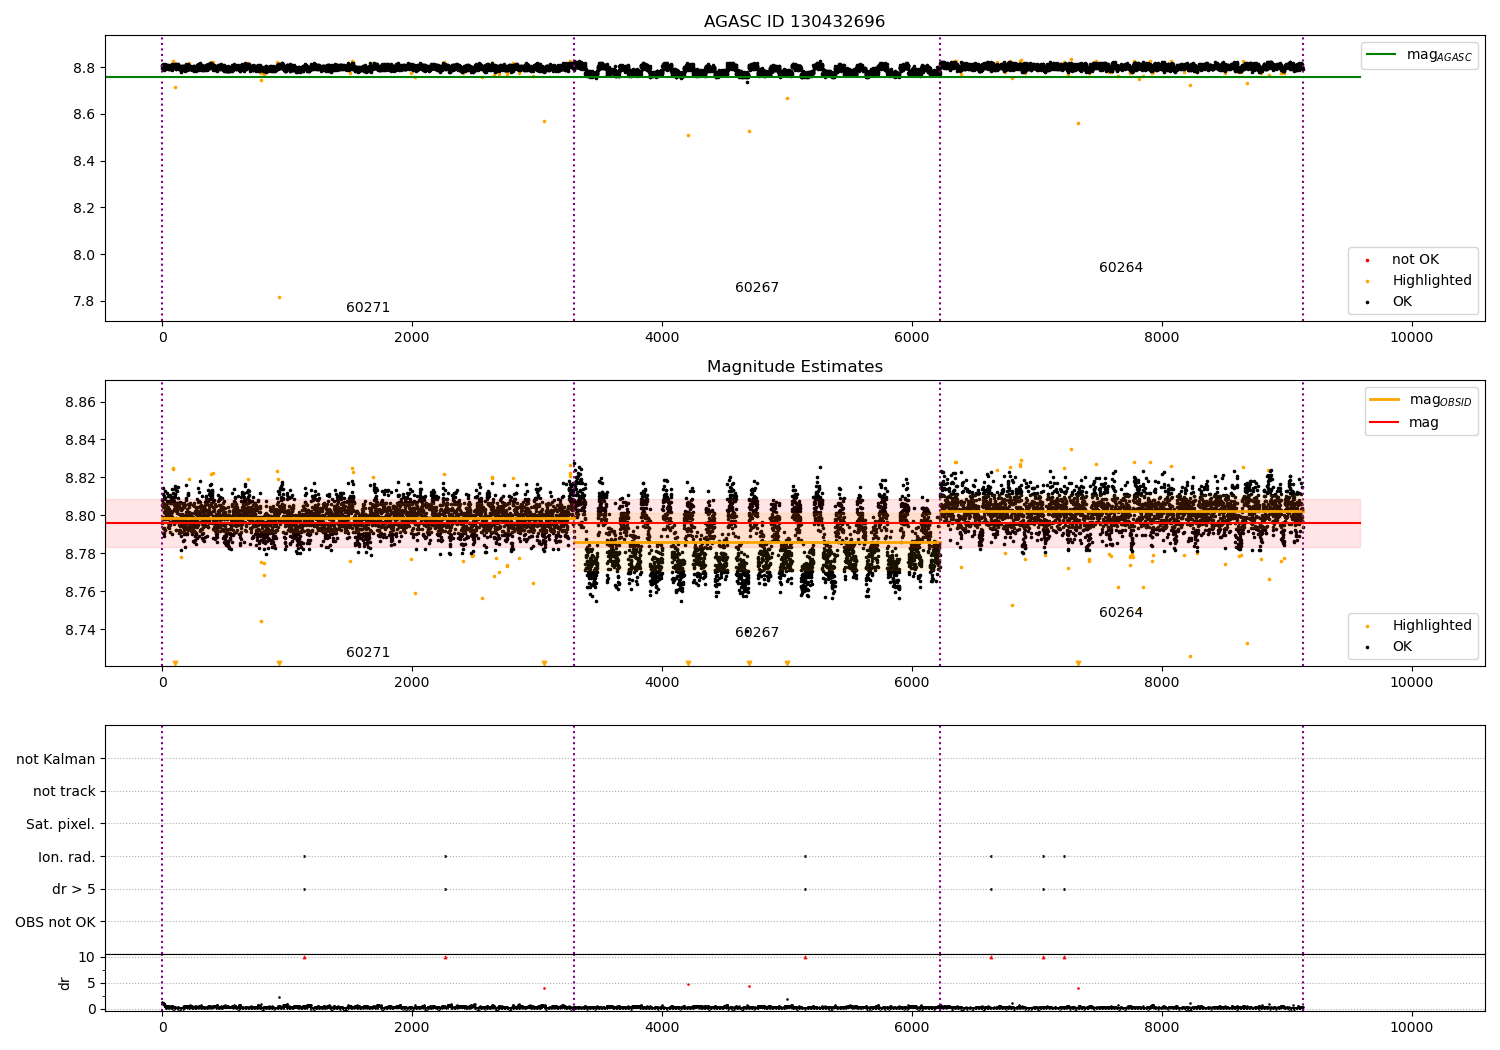The width and height of the screenshot is (1500, 1050).
Task: Click obsid label 60267 in Magnitude Estimates plot
Action: point(757,633)
